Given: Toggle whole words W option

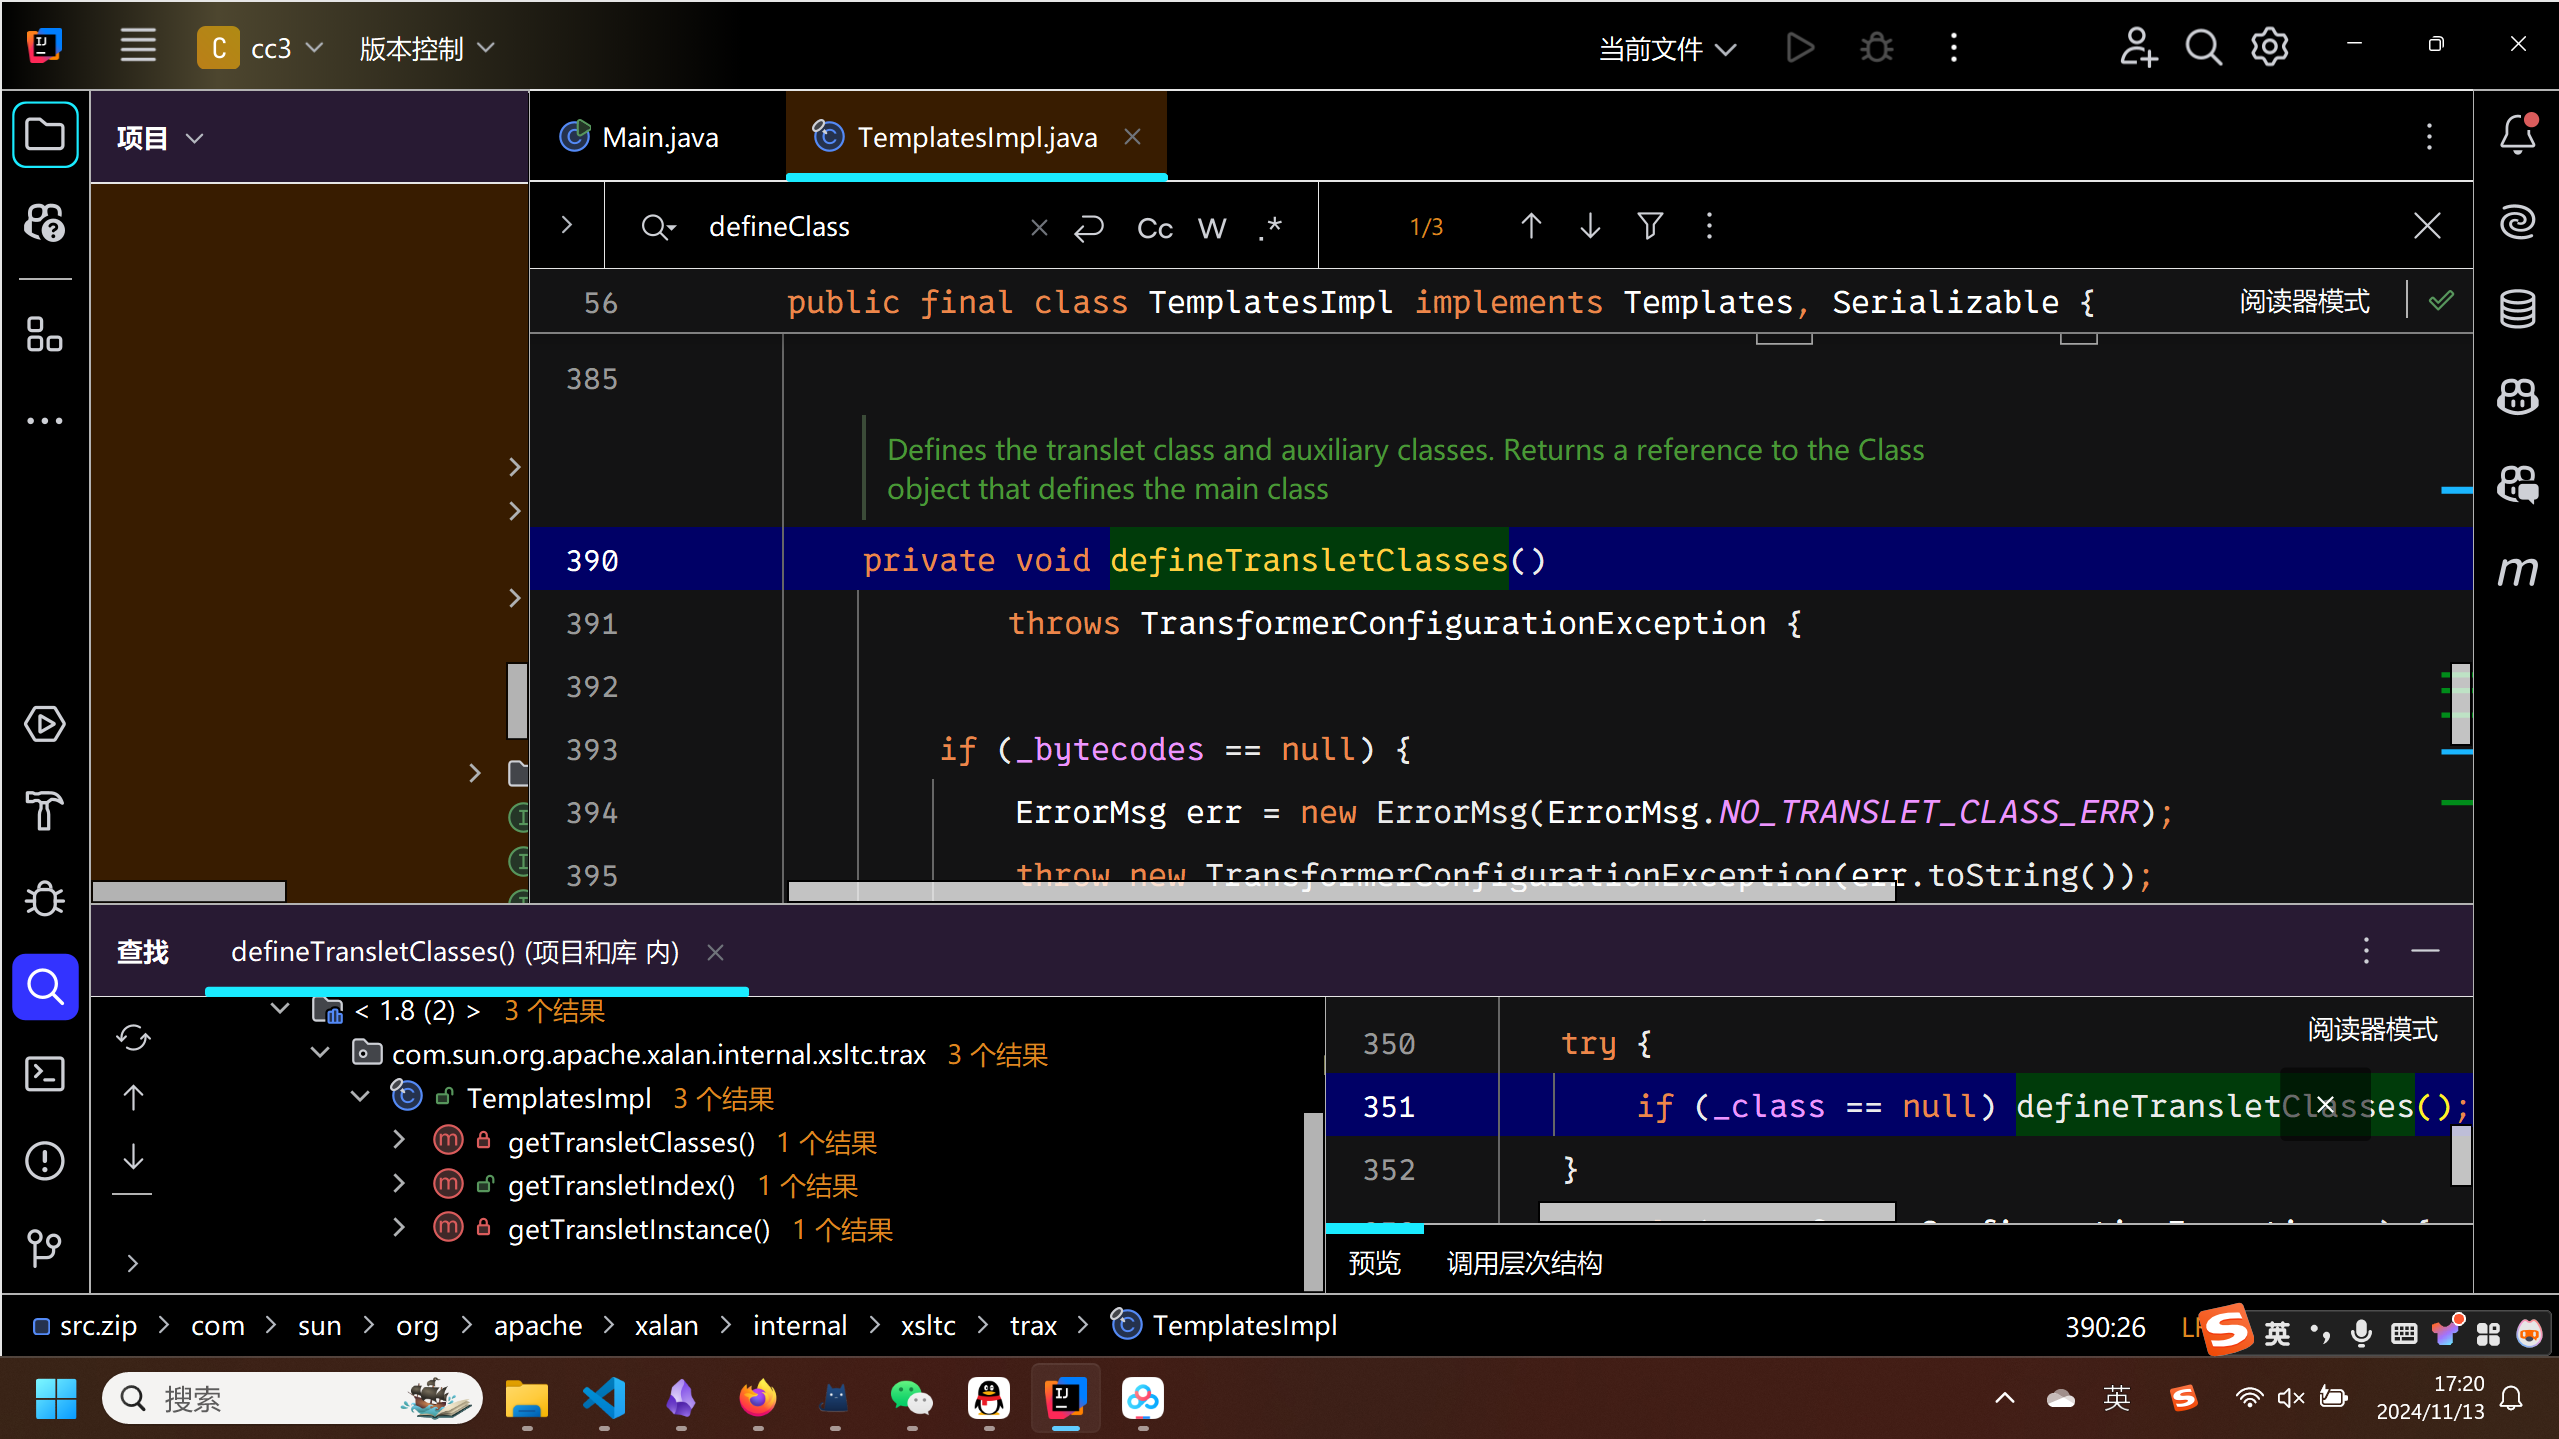Looking at the screenshot, I should coord(1212,228).
